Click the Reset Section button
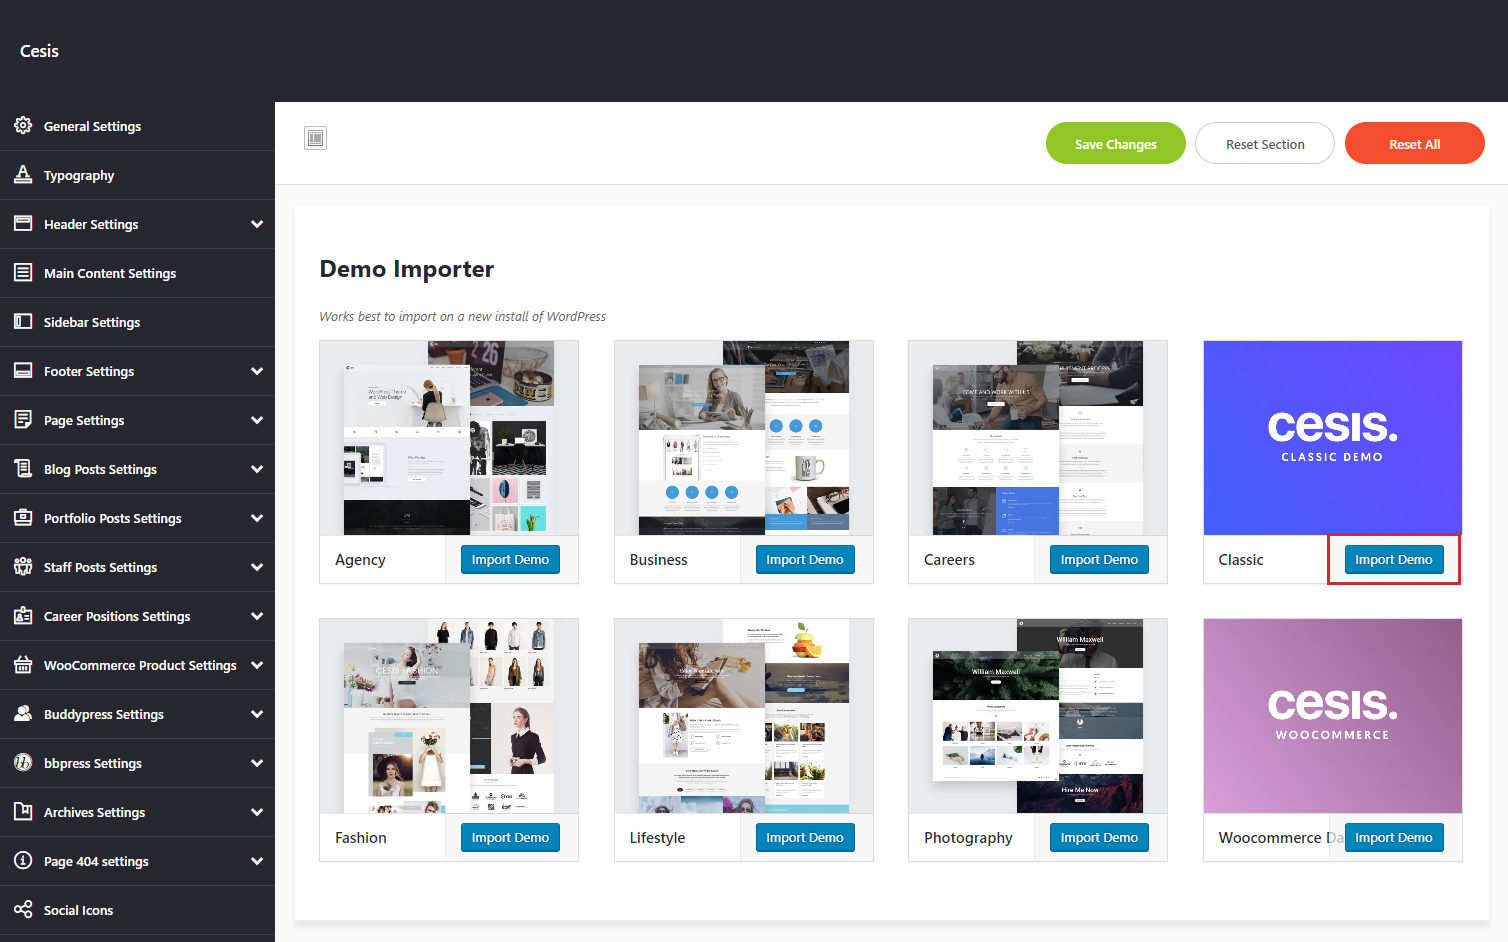The width and height of the screenshot is (1508, 942). tap(1264, 144)
